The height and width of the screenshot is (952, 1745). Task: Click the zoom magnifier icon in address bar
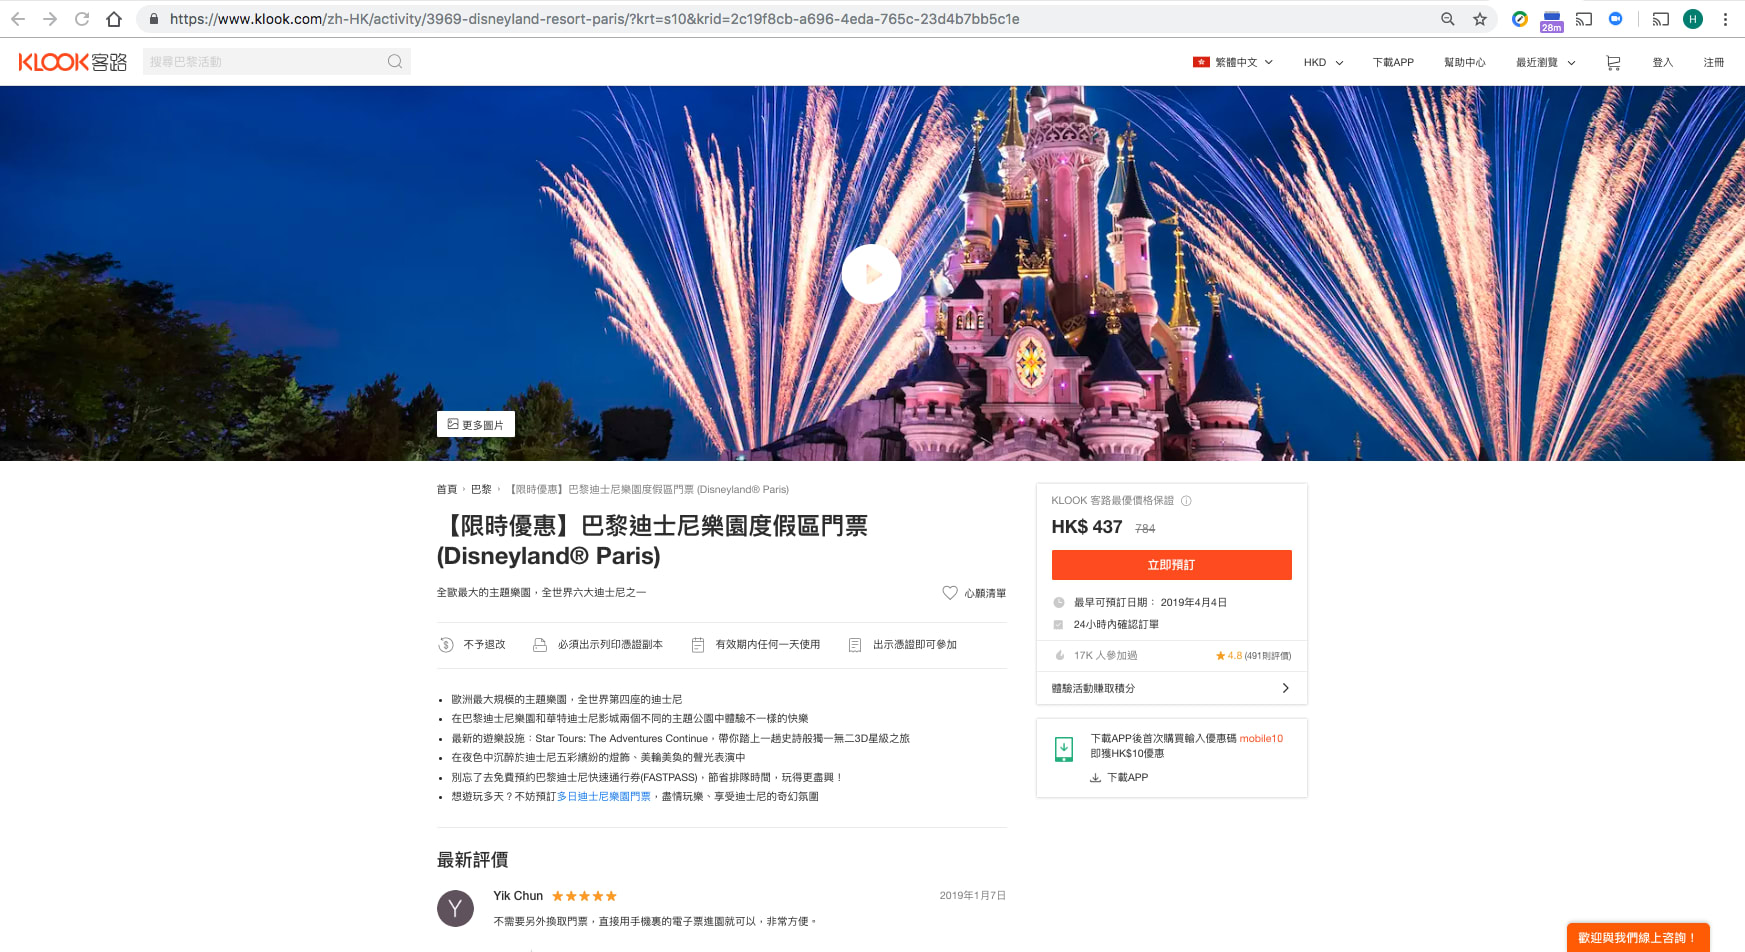click(x=1448, y=19)
